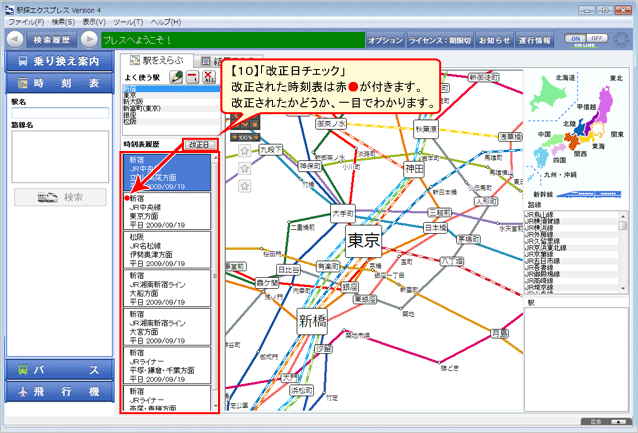Click the red minus remove-station icon
This screenshot has height=433, width=638.
coord(192,77)
